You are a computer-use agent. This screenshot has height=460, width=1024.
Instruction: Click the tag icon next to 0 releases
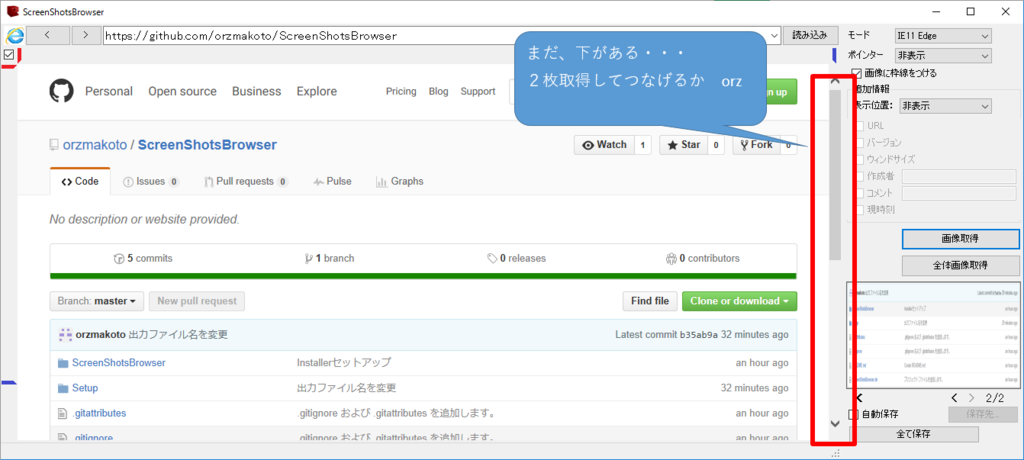click(x=492, y=258)
